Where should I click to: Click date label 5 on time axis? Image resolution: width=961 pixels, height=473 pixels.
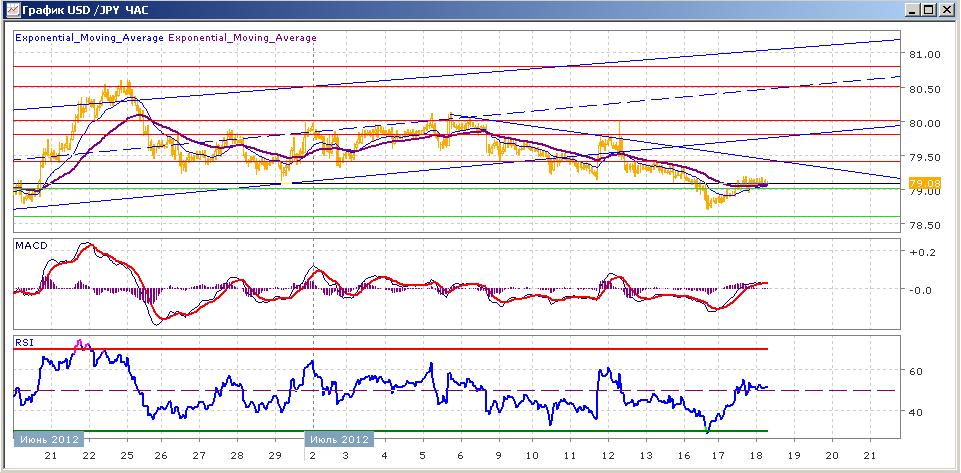(x=422, y=456)
